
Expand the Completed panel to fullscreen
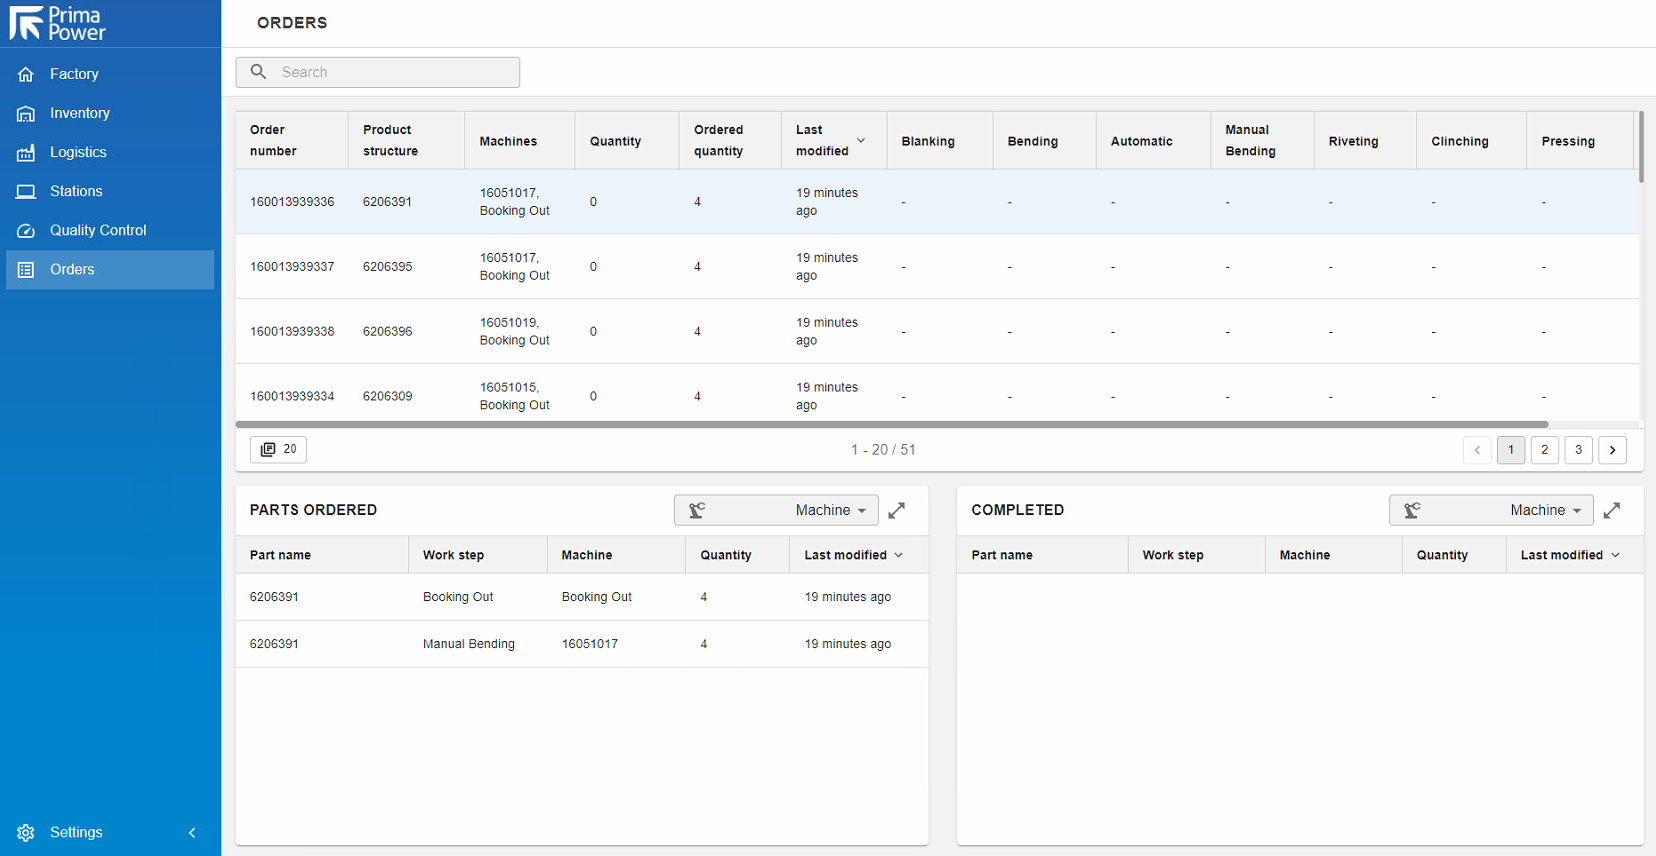coord(1612,510)
